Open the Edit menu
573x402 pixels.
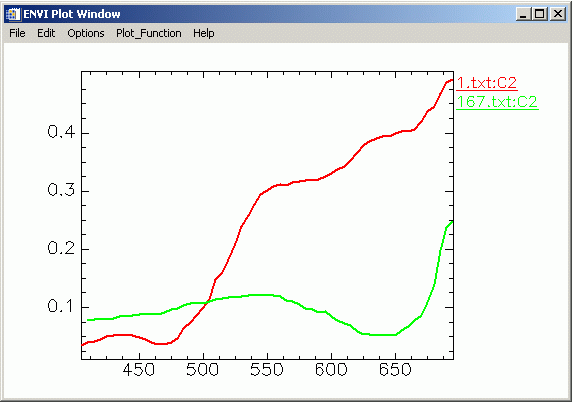tap(46, 33)
